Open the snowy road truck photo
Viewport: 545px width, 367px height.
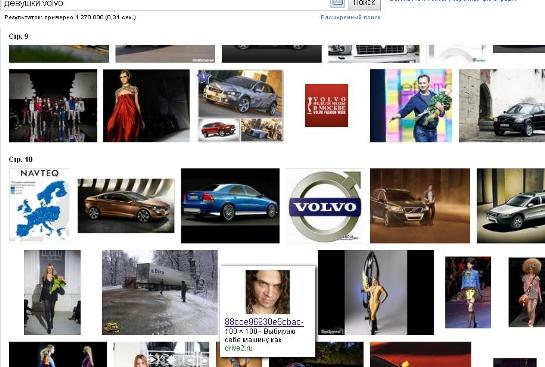160,292
